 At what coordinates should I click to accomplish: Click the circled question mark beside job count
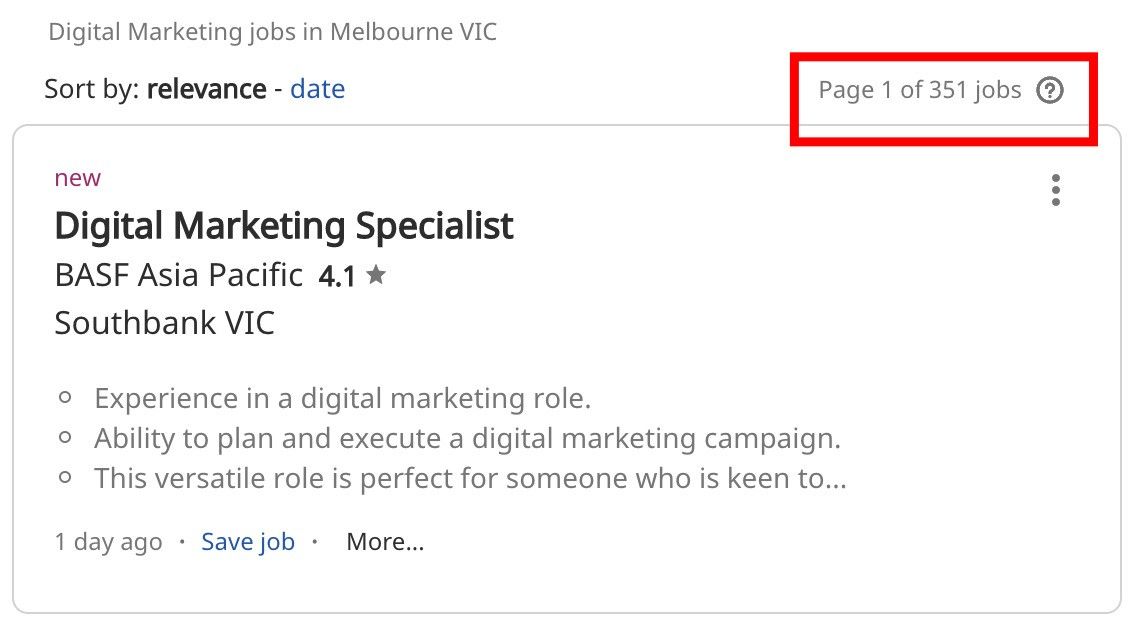pyautogui.click(x=1051, y=90)
